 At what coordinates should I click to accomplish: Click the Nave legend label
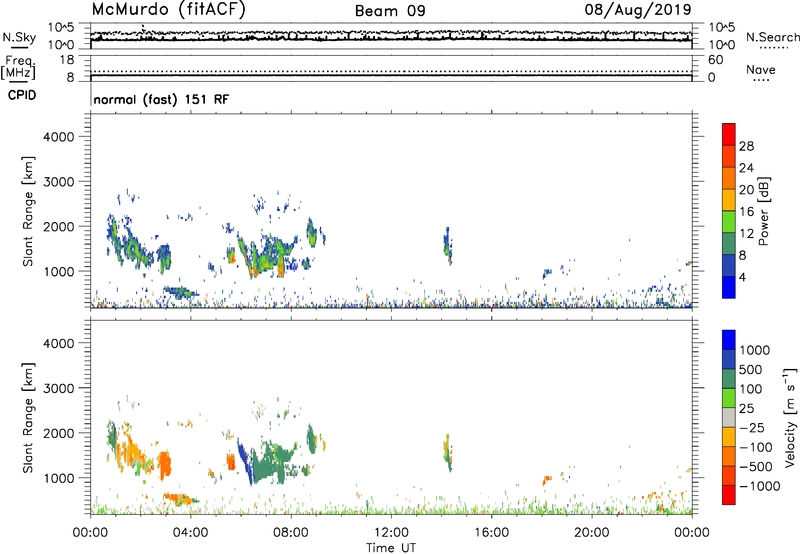tap(761, 69)
